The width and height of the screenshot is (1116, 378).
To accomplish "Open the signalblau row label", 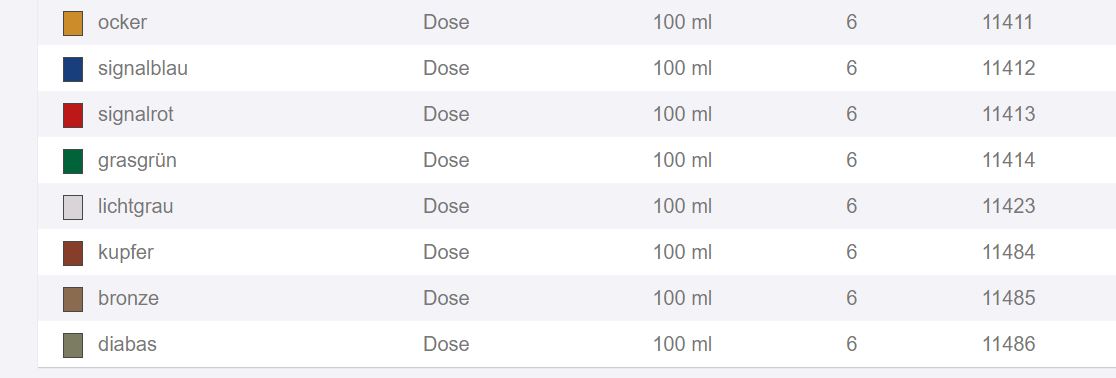I will (143, 68).
